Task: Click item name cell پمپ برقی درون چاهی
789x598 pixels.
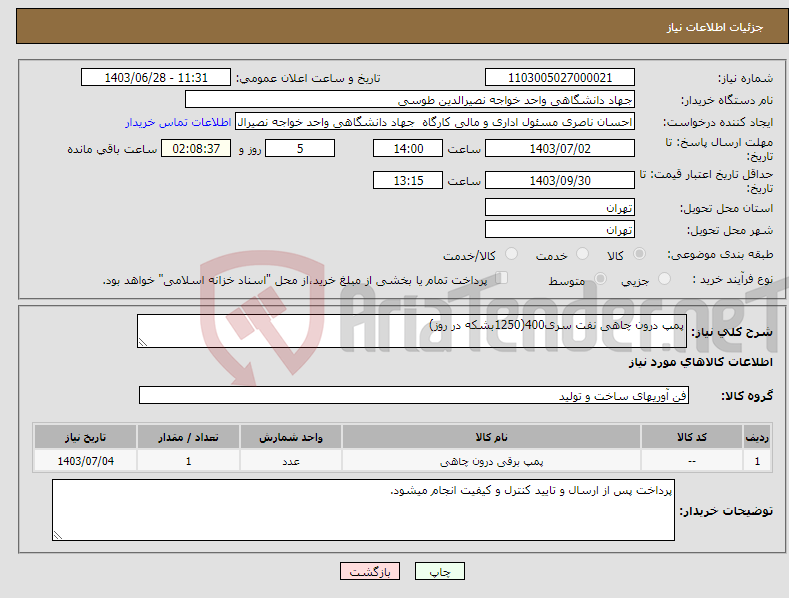Action: [491, 461]
